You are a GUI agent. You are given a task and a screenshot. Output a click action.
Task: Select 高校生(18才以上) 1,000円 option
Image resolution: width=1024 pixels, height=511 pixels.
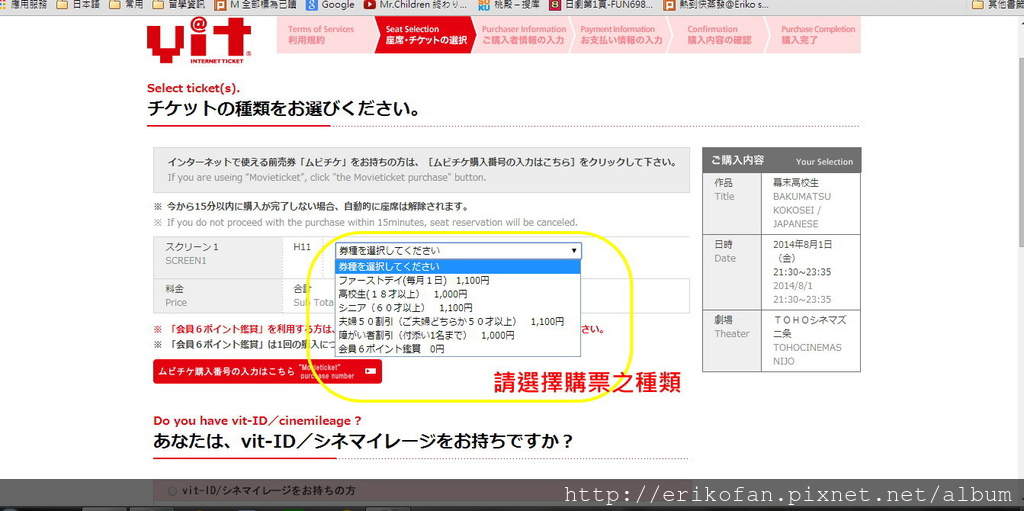458,294
